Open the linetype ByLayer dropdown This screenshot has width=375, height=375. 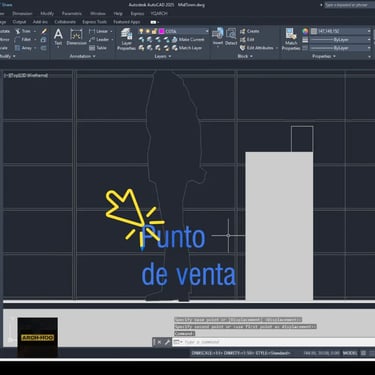click(369, 48)
